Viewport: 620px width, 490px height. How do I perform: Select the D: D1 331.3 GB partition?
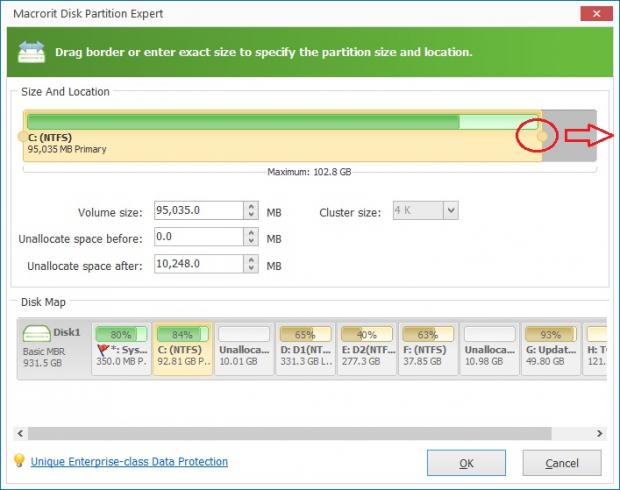coord(305,349)
